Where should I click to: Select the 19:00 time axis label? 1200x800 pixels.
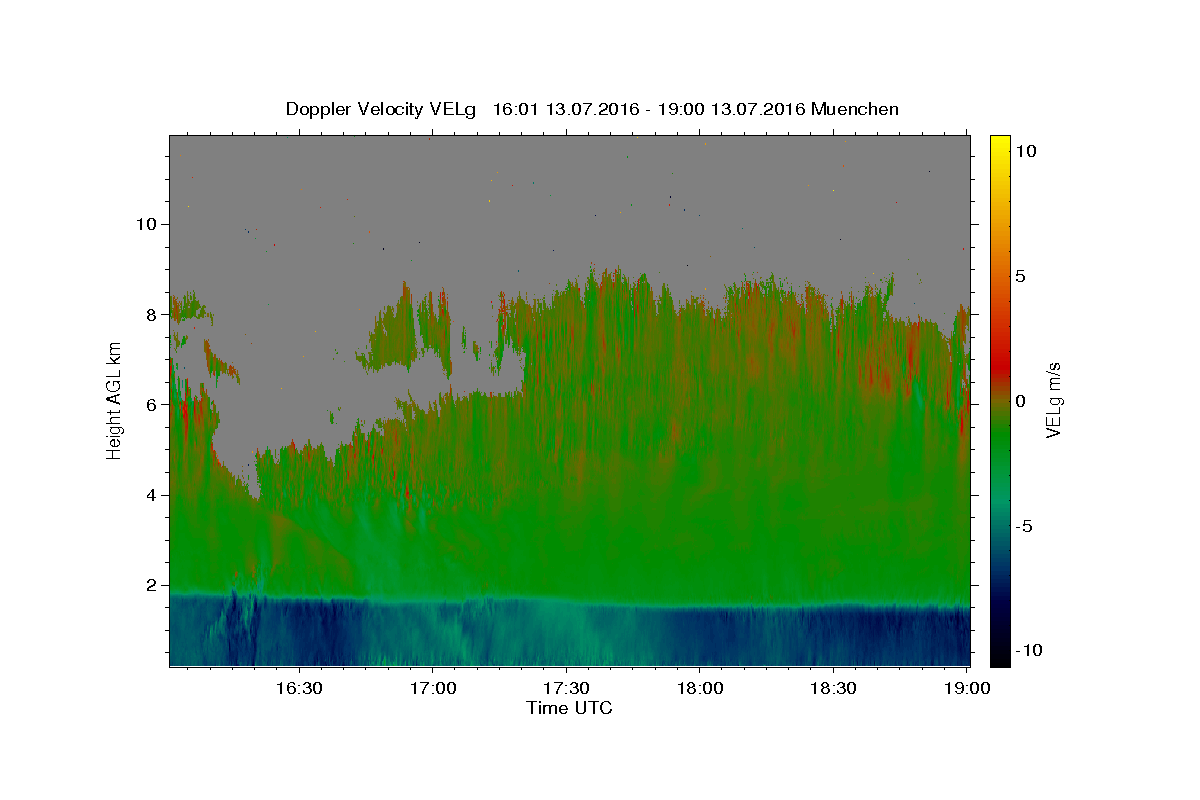click(x=968, y=688)
